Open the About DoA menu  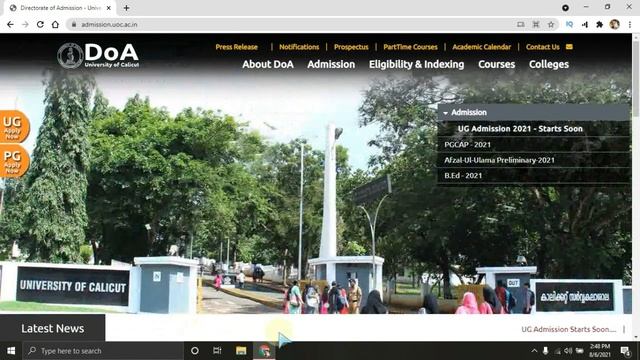268,64
